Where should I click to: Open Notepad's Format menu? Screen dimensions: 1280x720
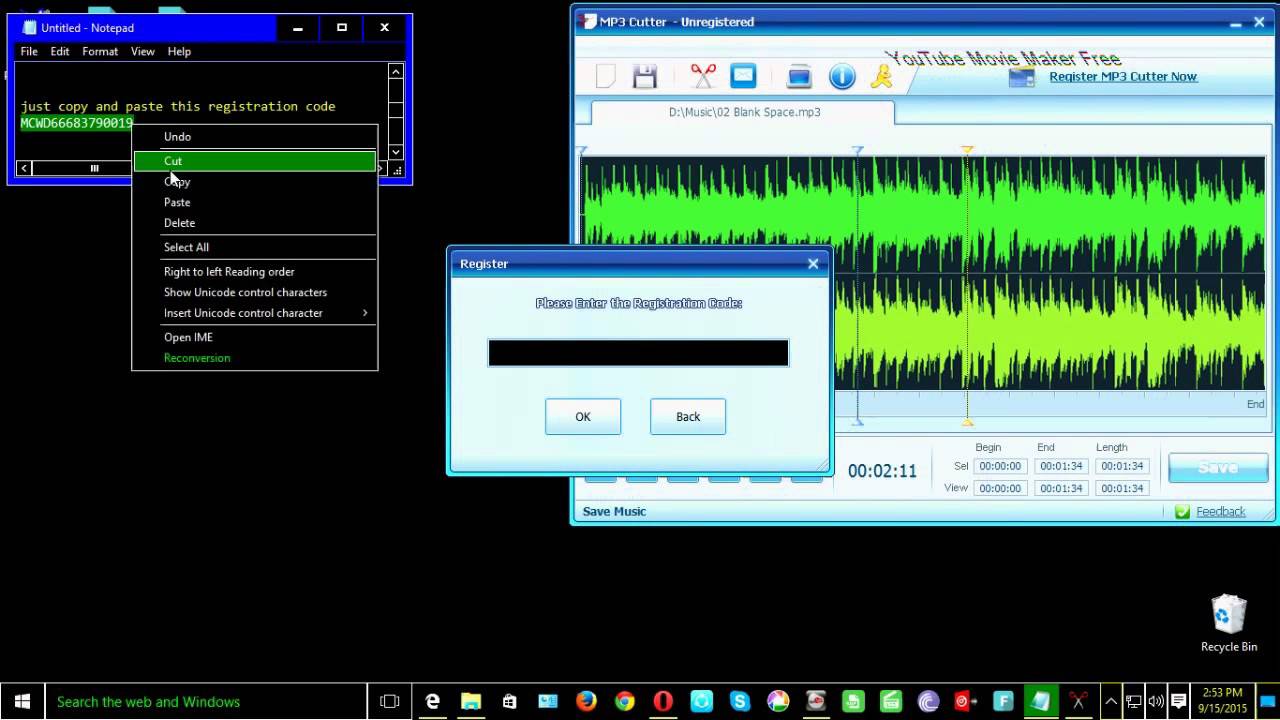pos(100,51)
